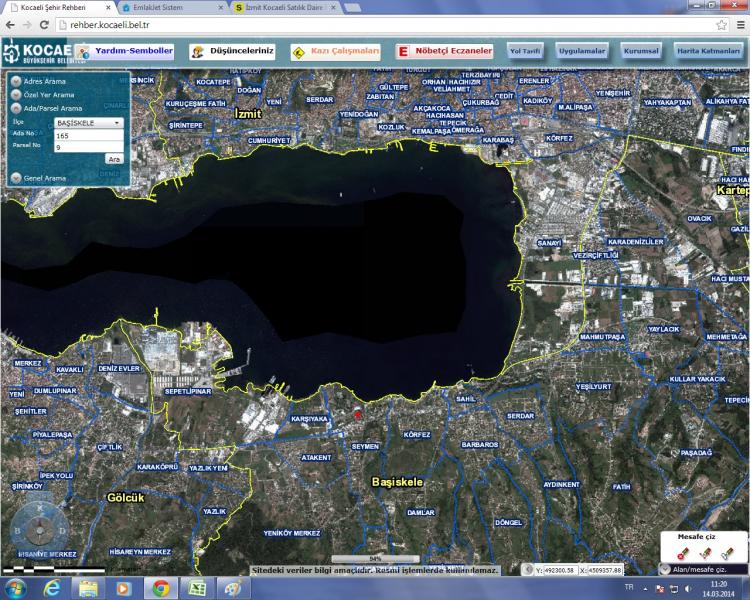The image size is (750, 600).
Task: Click the Parsel No input field
Action: (x=89, y=147)
